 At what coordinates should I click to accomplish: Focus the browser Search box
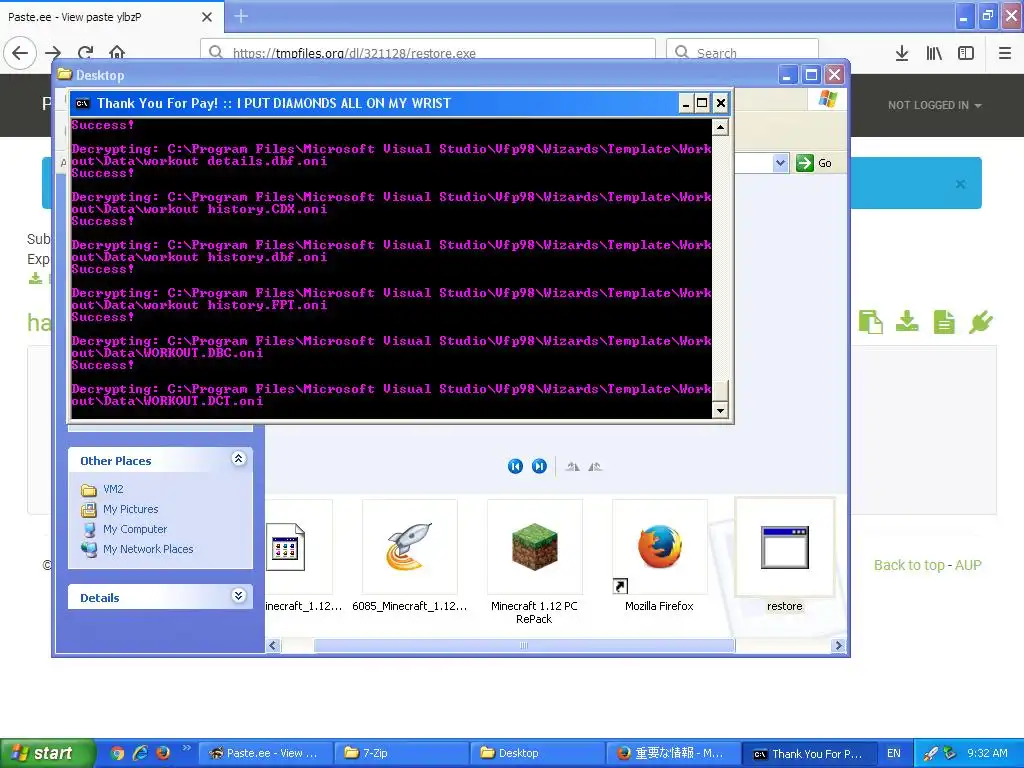[x=743, y=53]
